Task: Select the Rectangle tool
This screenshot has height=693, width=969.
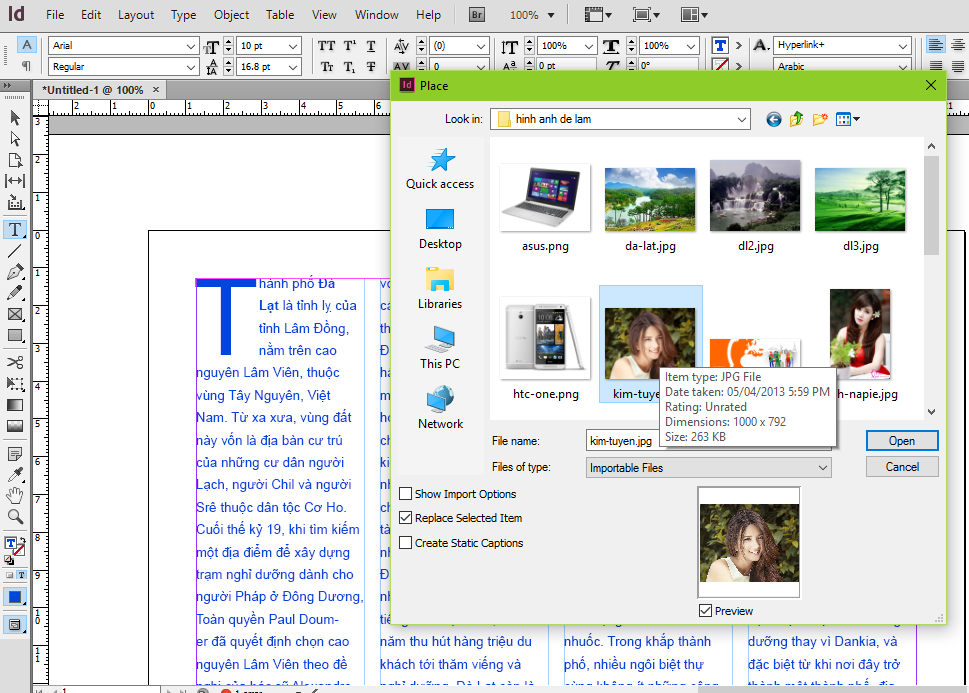Action: (x=15, y=335)
